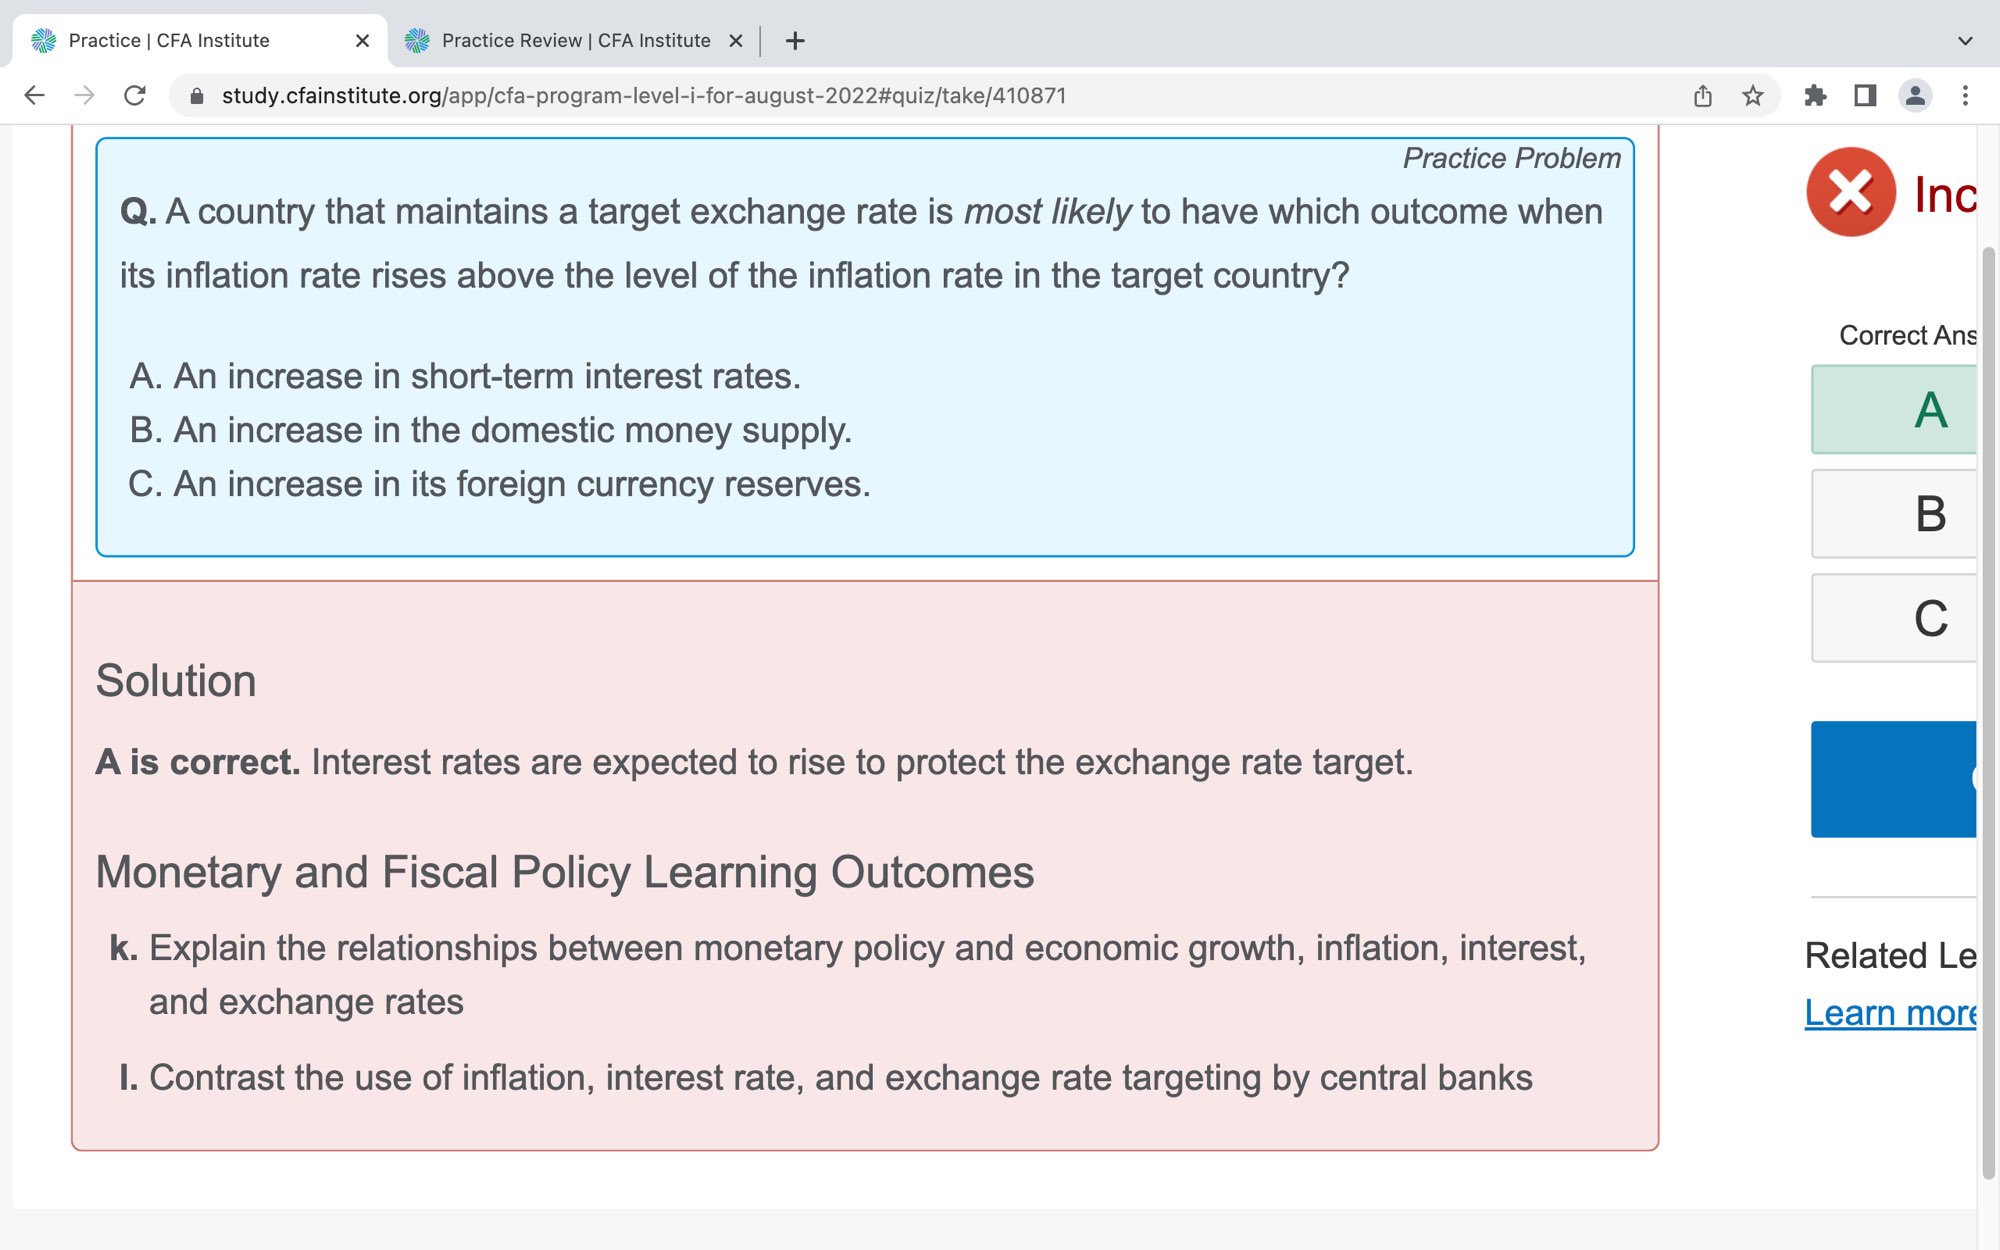Click the browser back arrow
This screenshot has height=1250, width=2000.
35,96
